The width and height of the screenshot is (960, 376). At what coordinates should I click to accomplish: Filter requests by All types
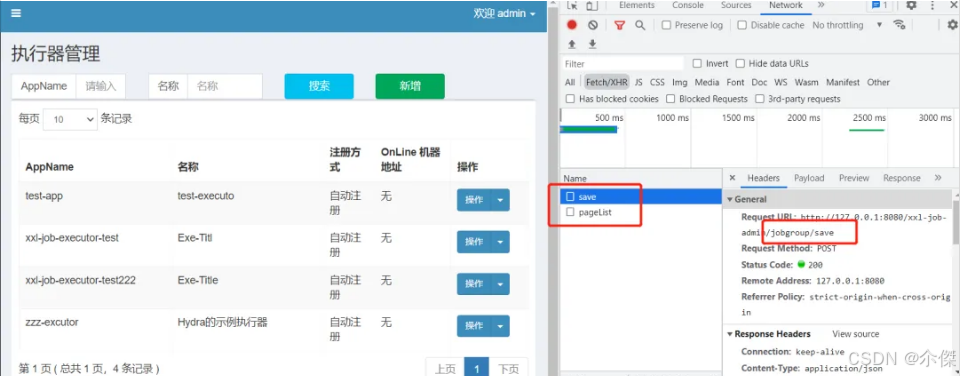pos(570,82)
